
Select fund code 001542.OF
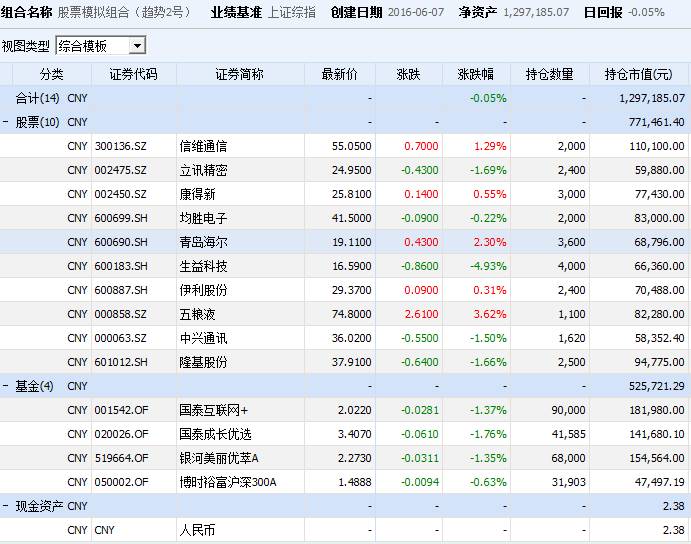(121, 410)
